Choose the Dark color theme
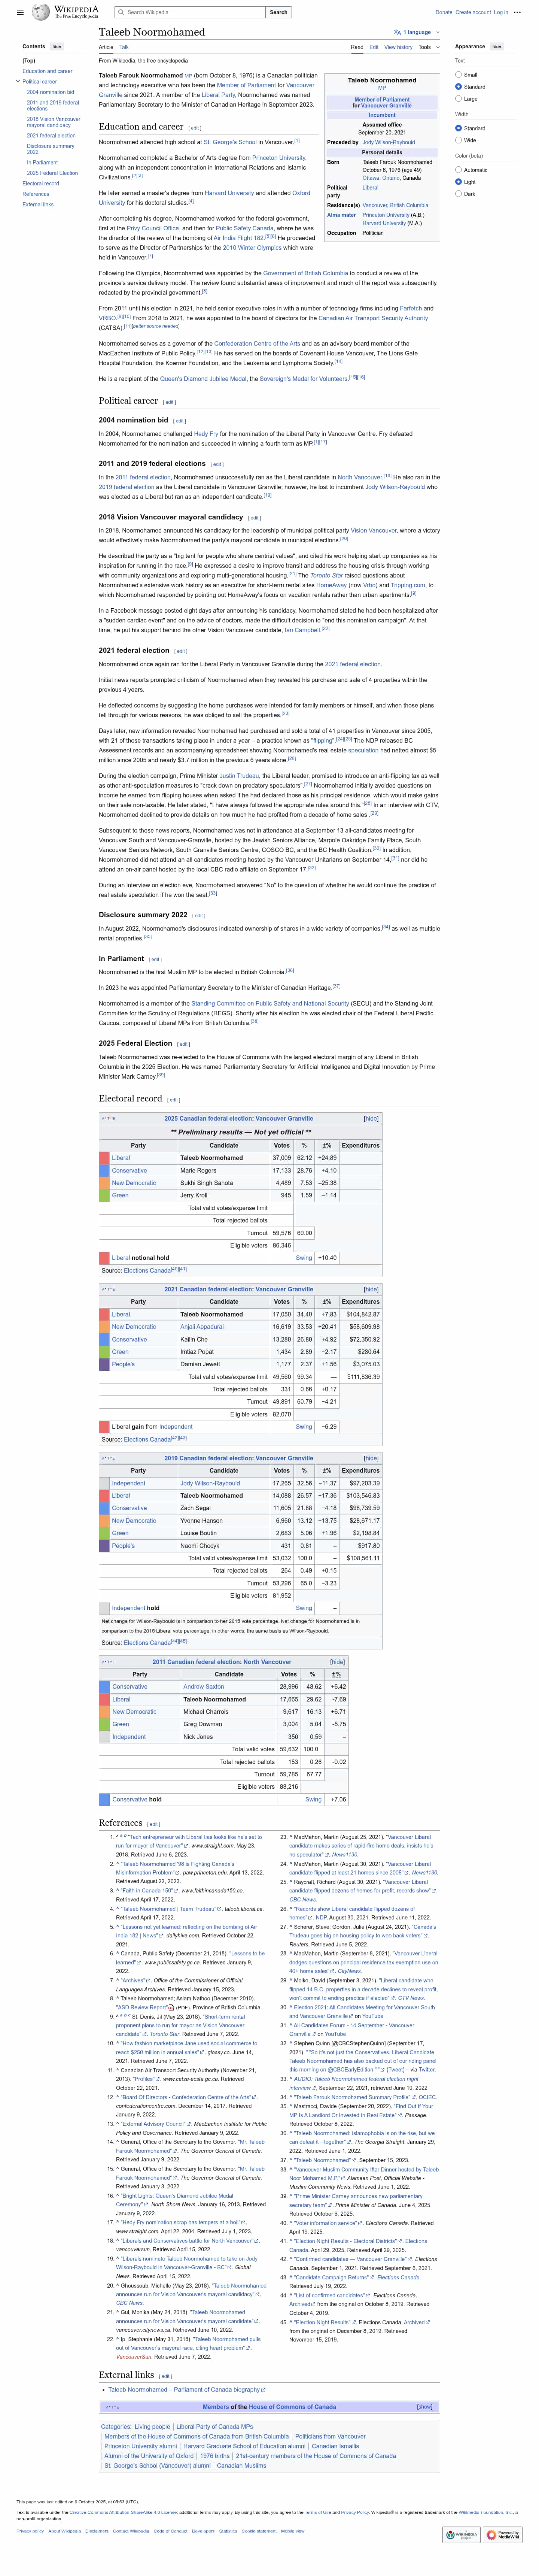The image size is (539, 2576). (458, 194)
